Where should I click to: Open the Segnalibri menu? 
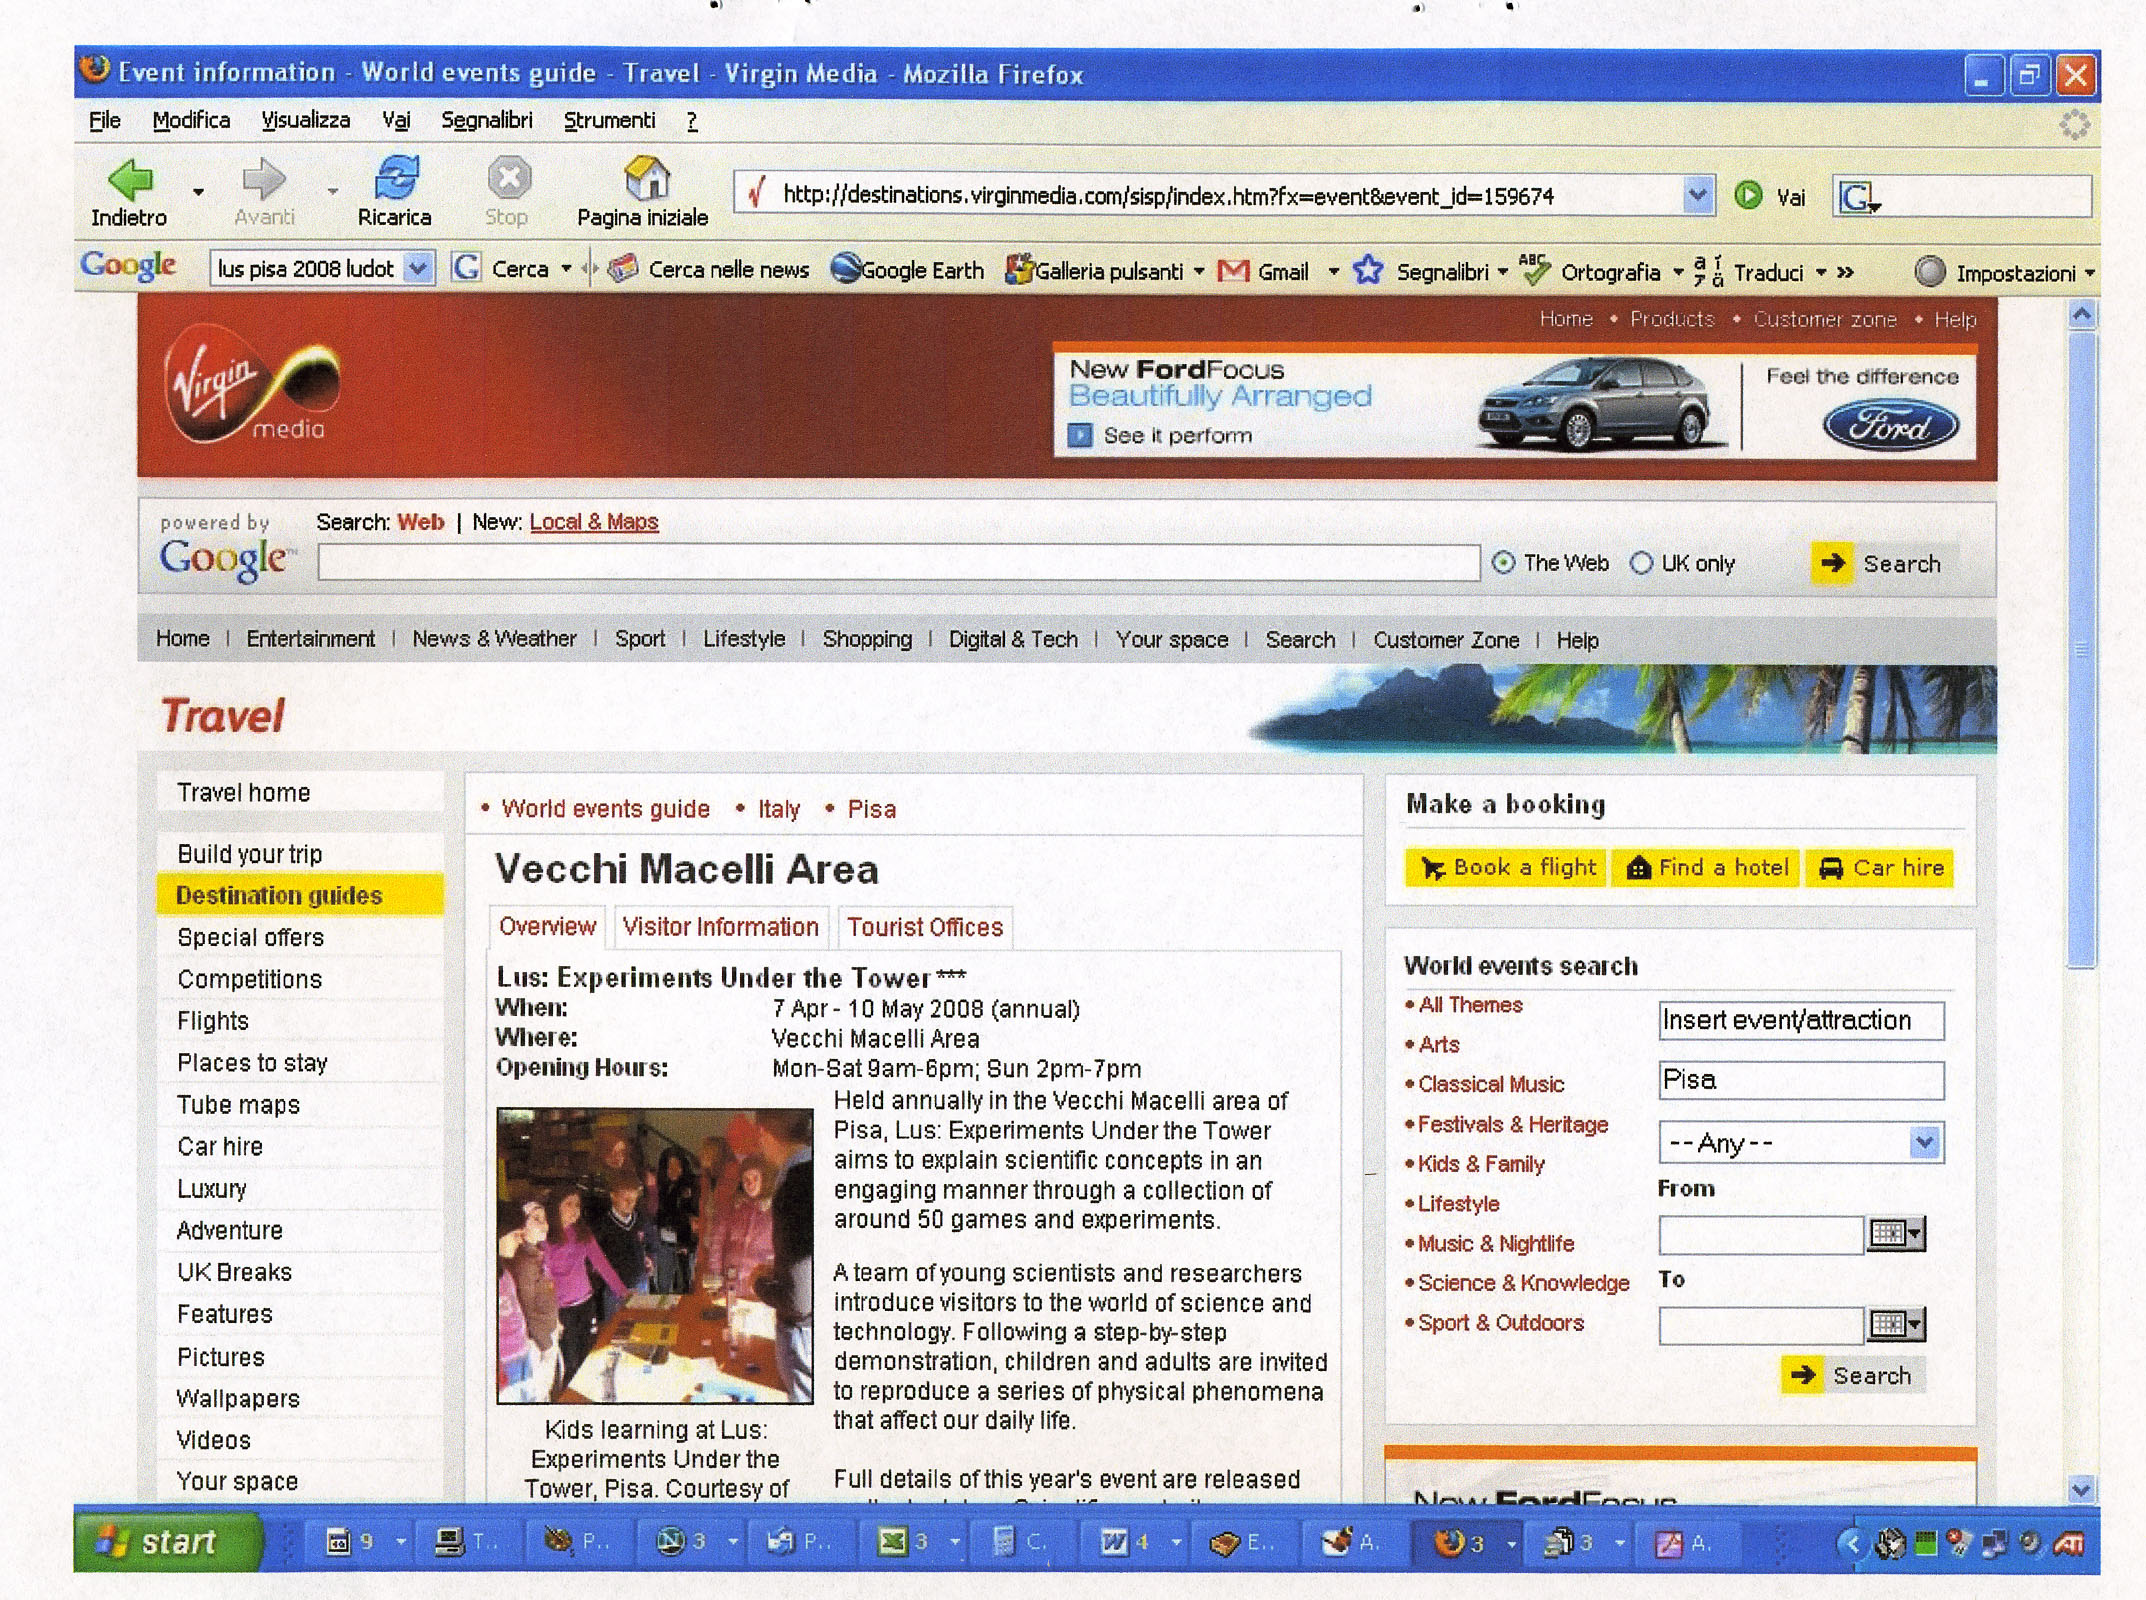coord(487,121)
